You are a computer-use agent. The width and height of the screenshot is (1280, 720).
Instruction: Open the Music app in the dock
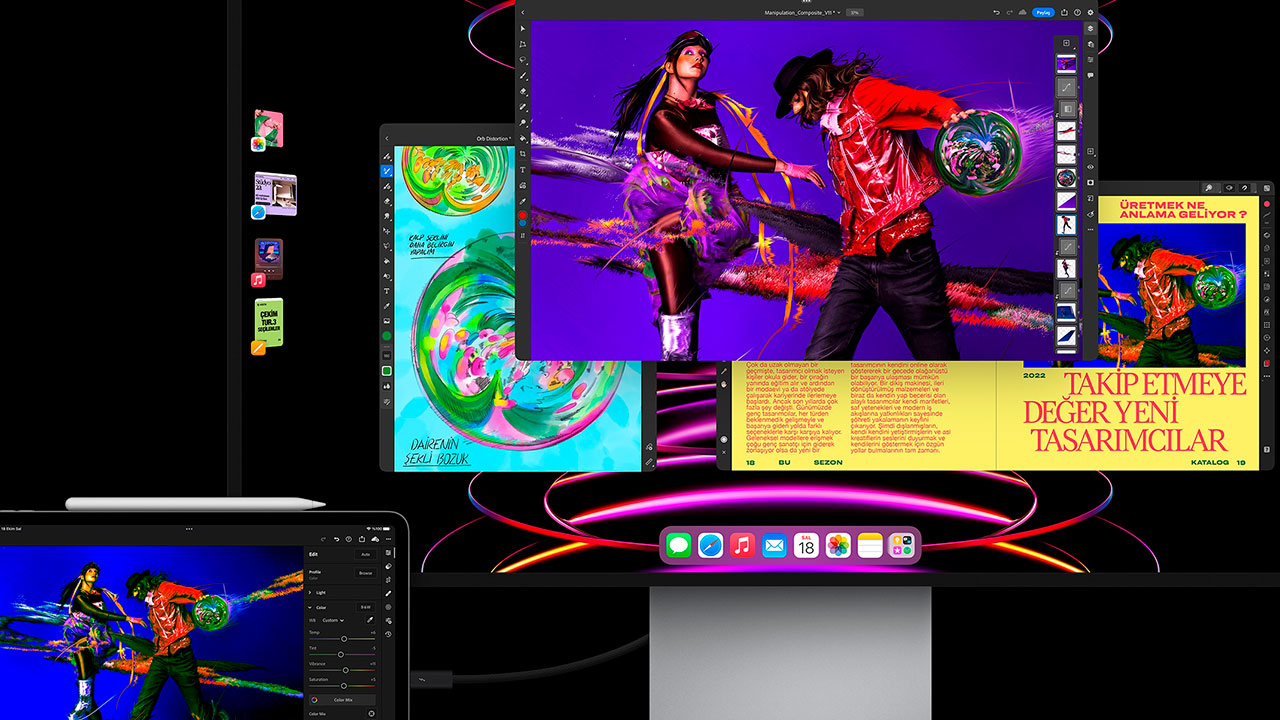pyautogui.click(x=741, y=545)
